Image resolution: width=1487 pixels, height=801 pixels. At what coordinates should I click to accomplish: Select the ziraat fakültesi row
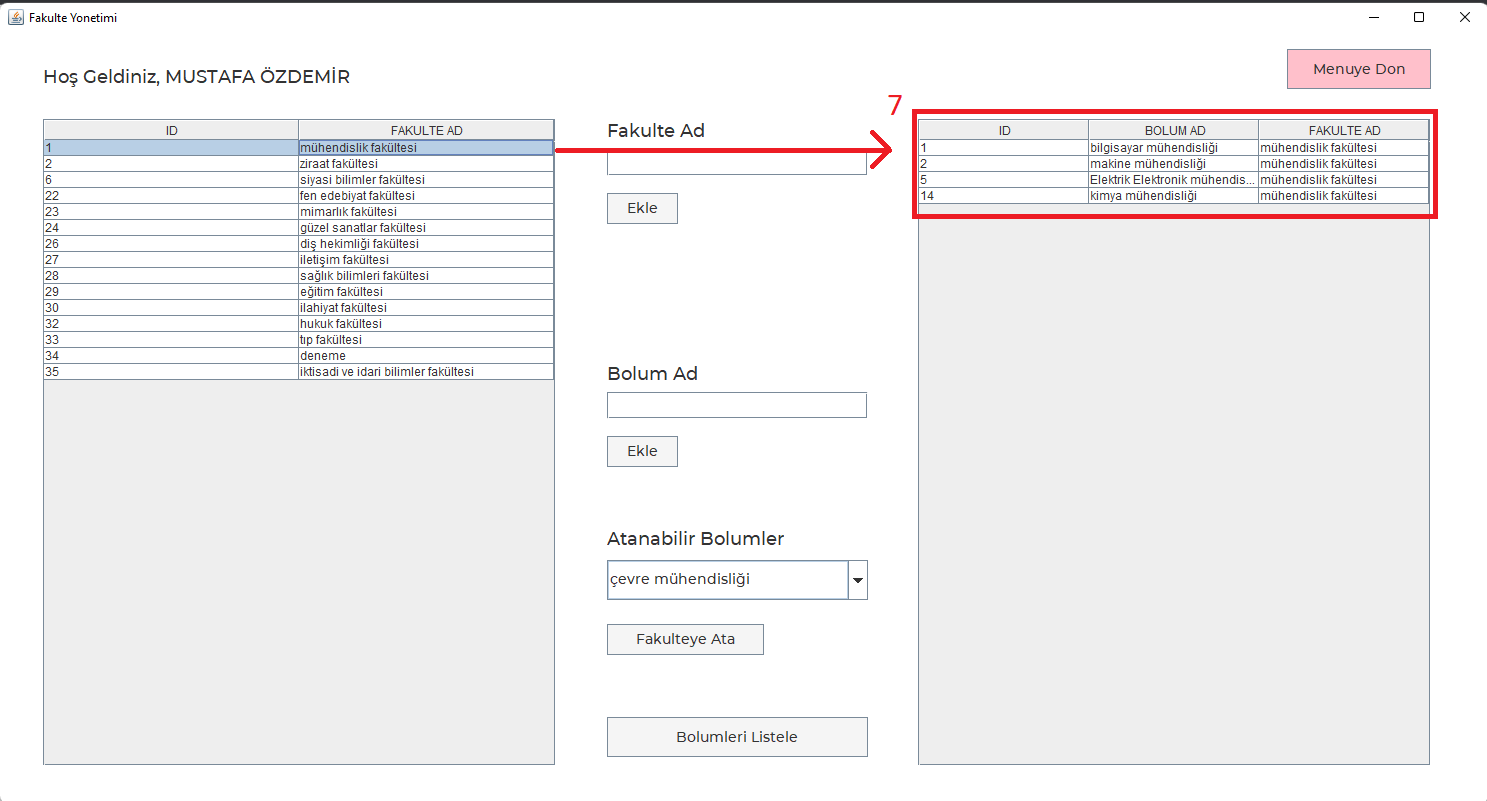click(298, 163)
